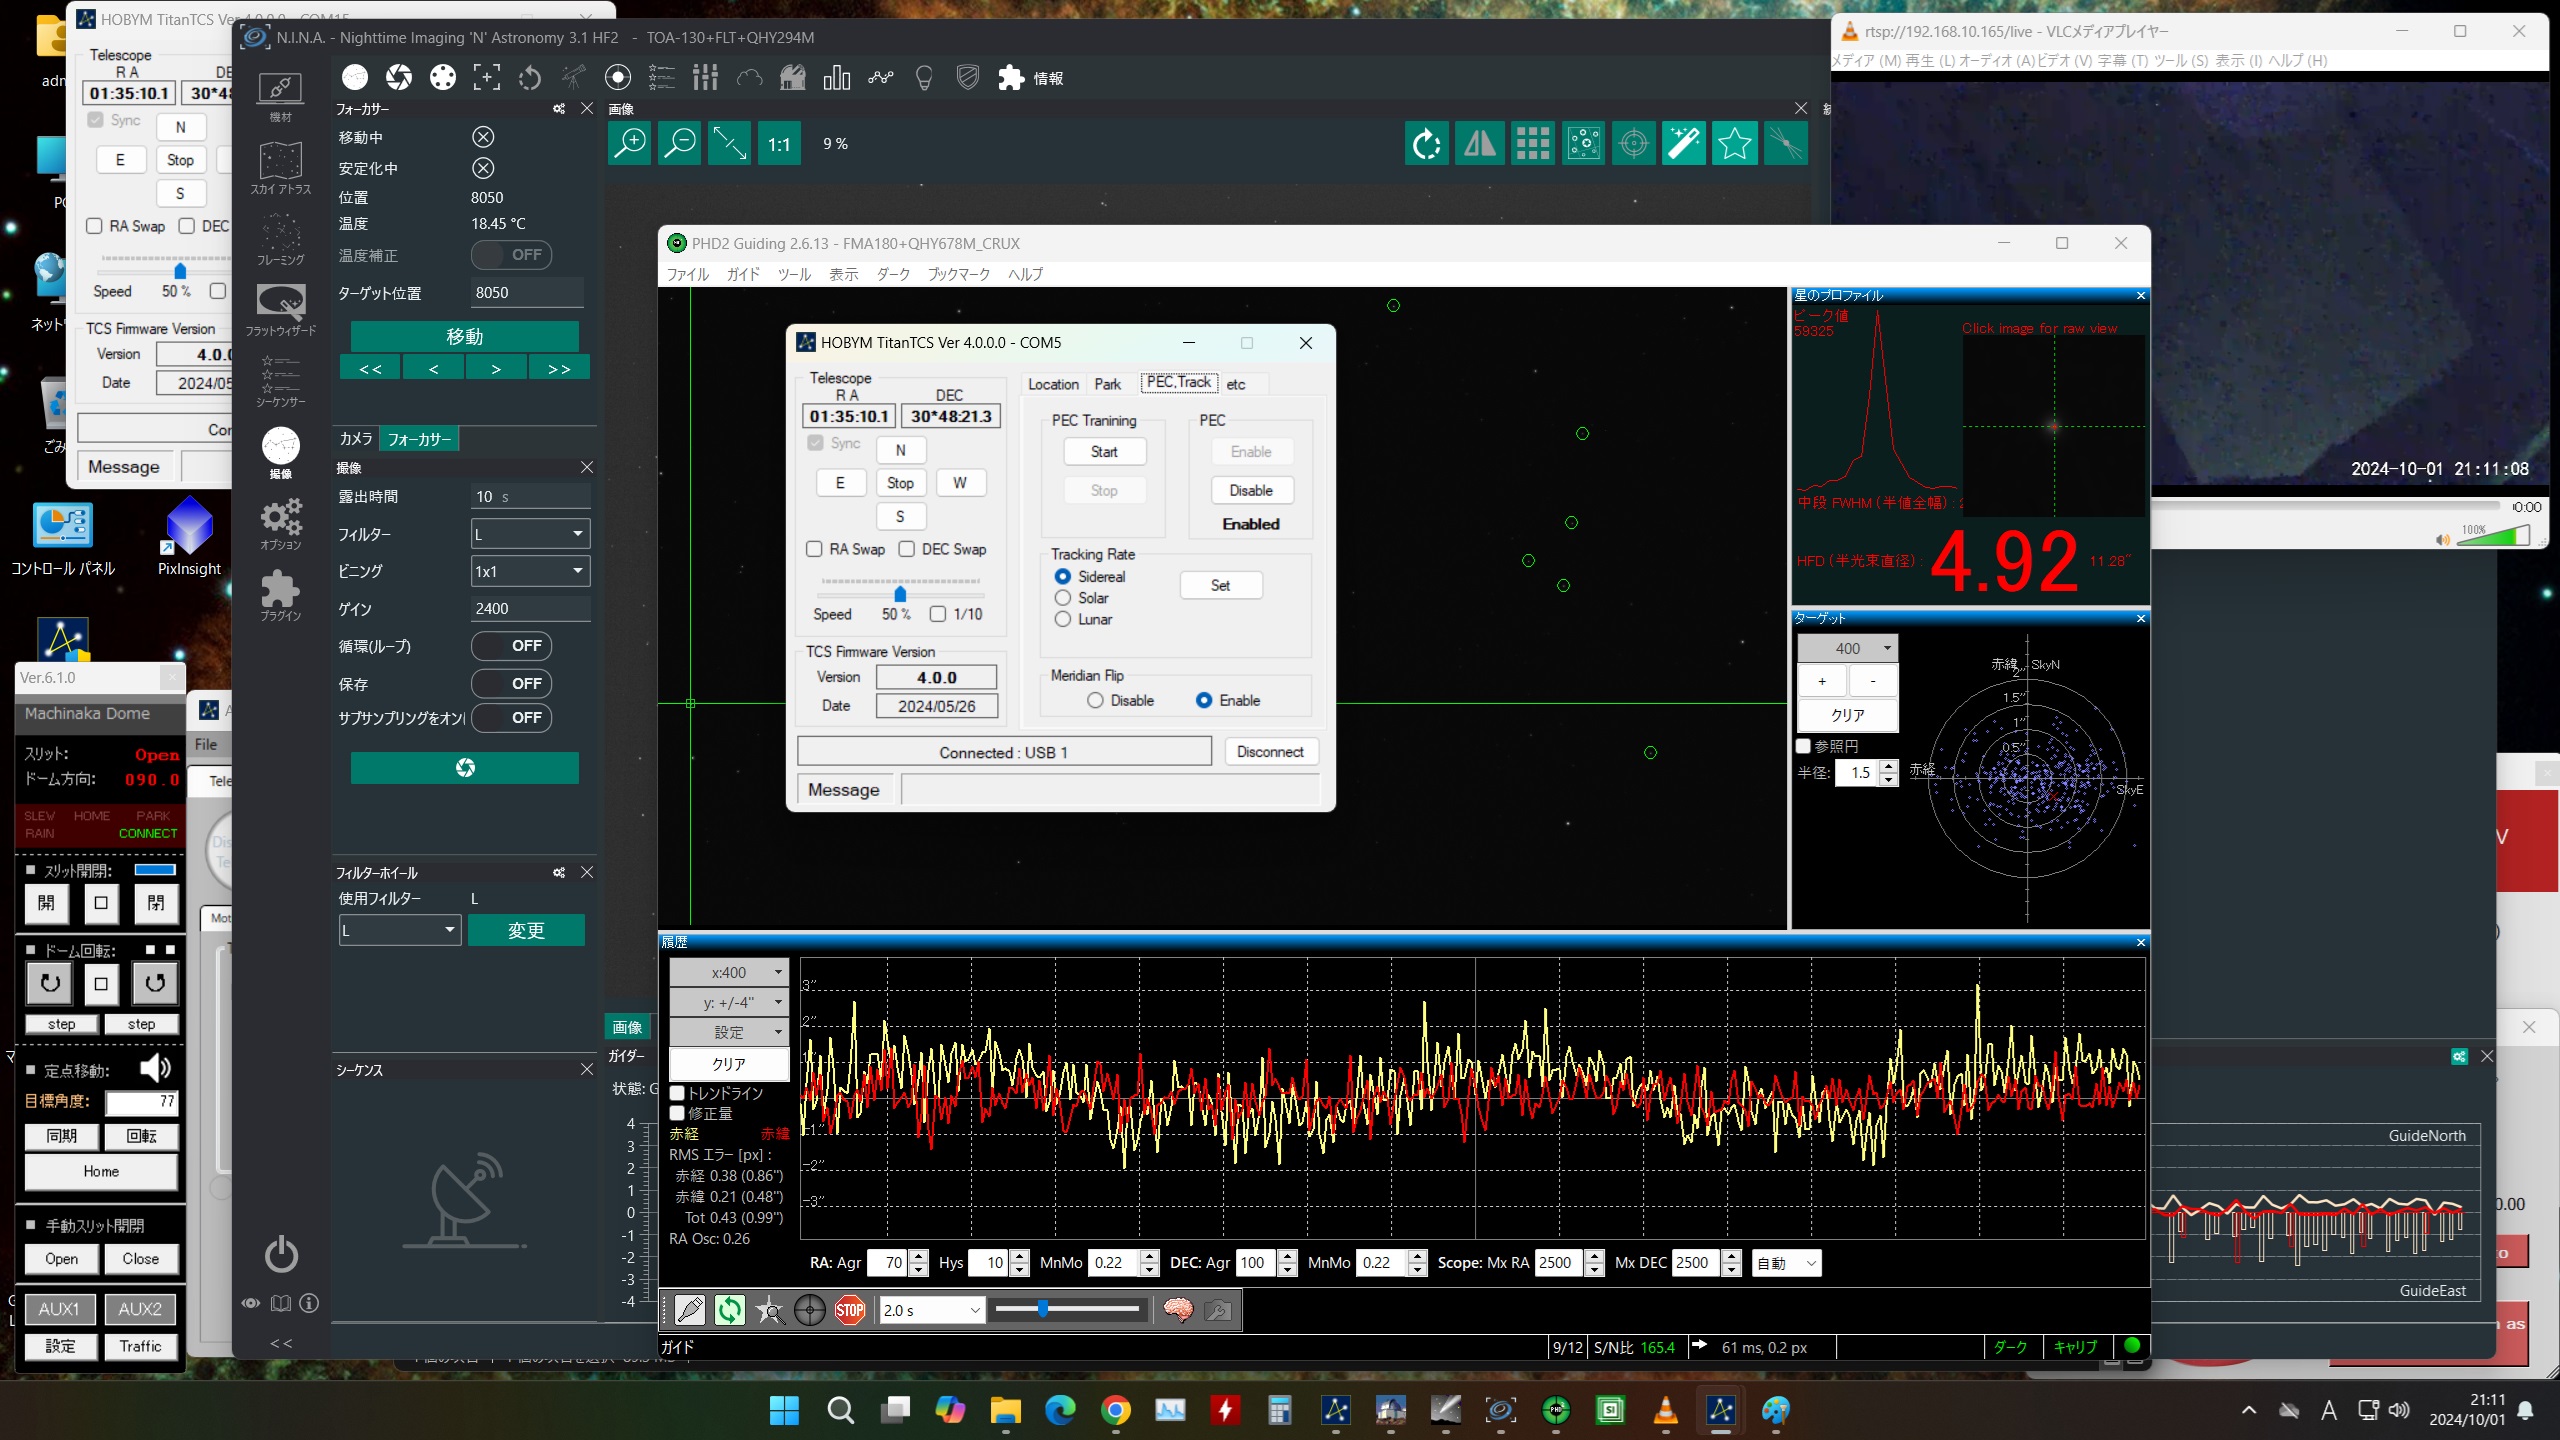
Task: Open PHD2 history settings dropdown
Action: point(729,1032)
